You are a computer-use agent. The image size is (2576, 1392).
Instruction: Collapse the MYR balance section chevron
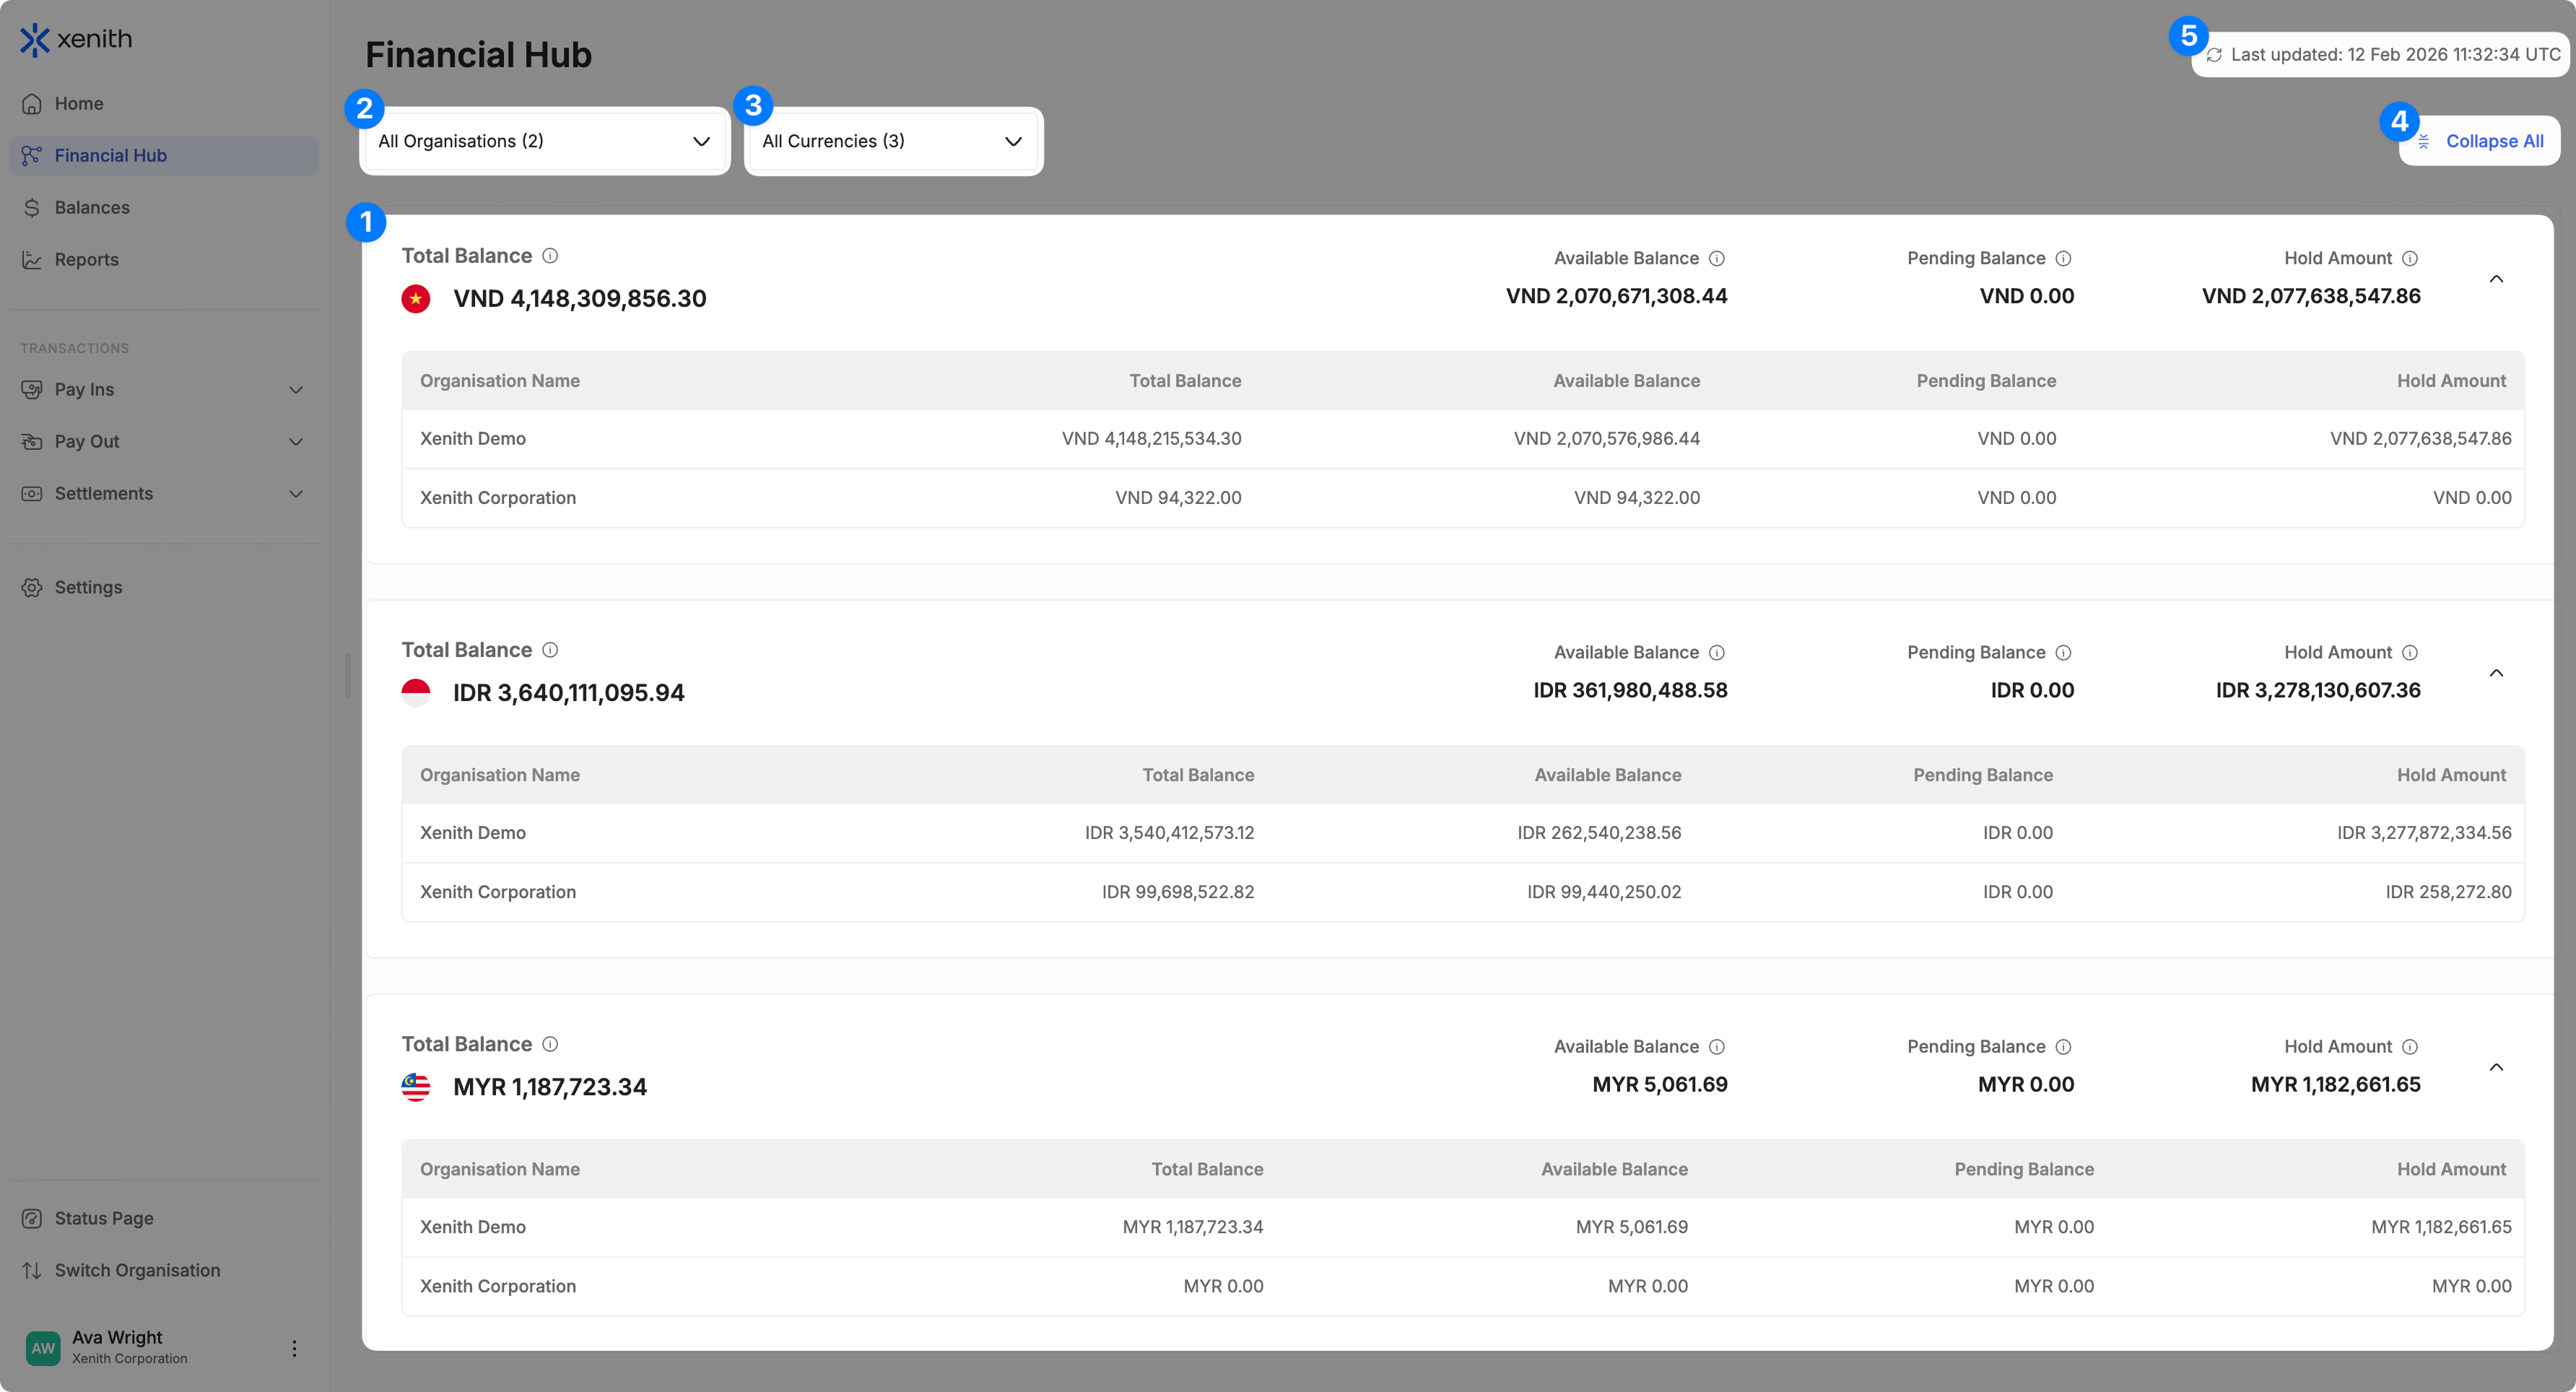pyautogui.click(x=2496, y=1067)
